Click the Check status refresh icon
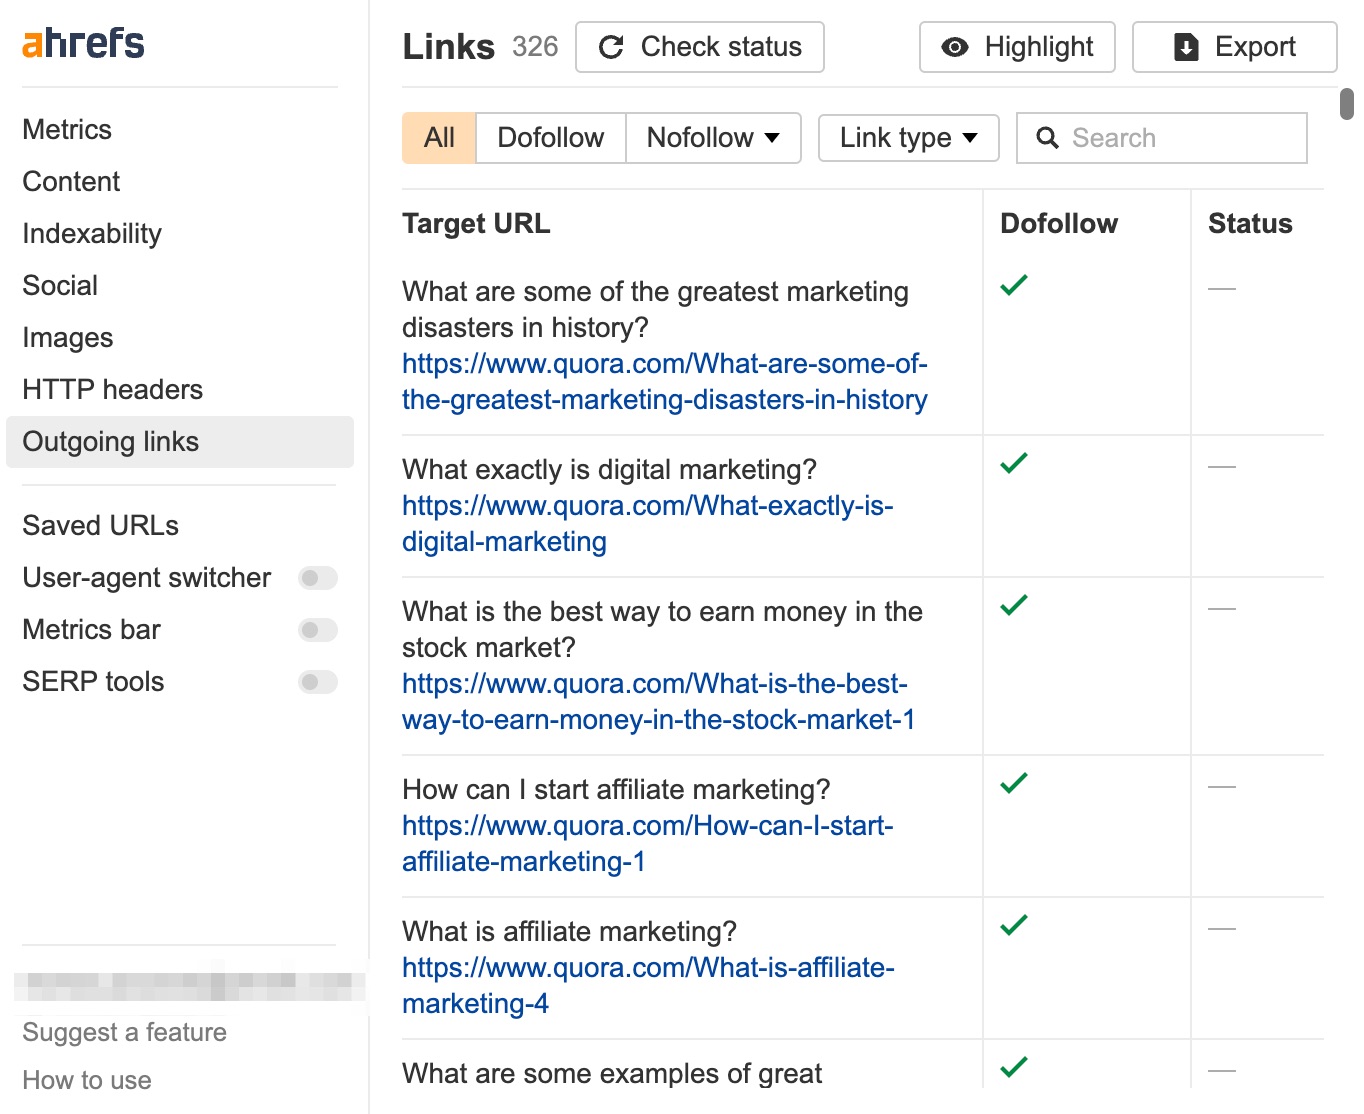1364x1114 pixels. pos(612,46)
